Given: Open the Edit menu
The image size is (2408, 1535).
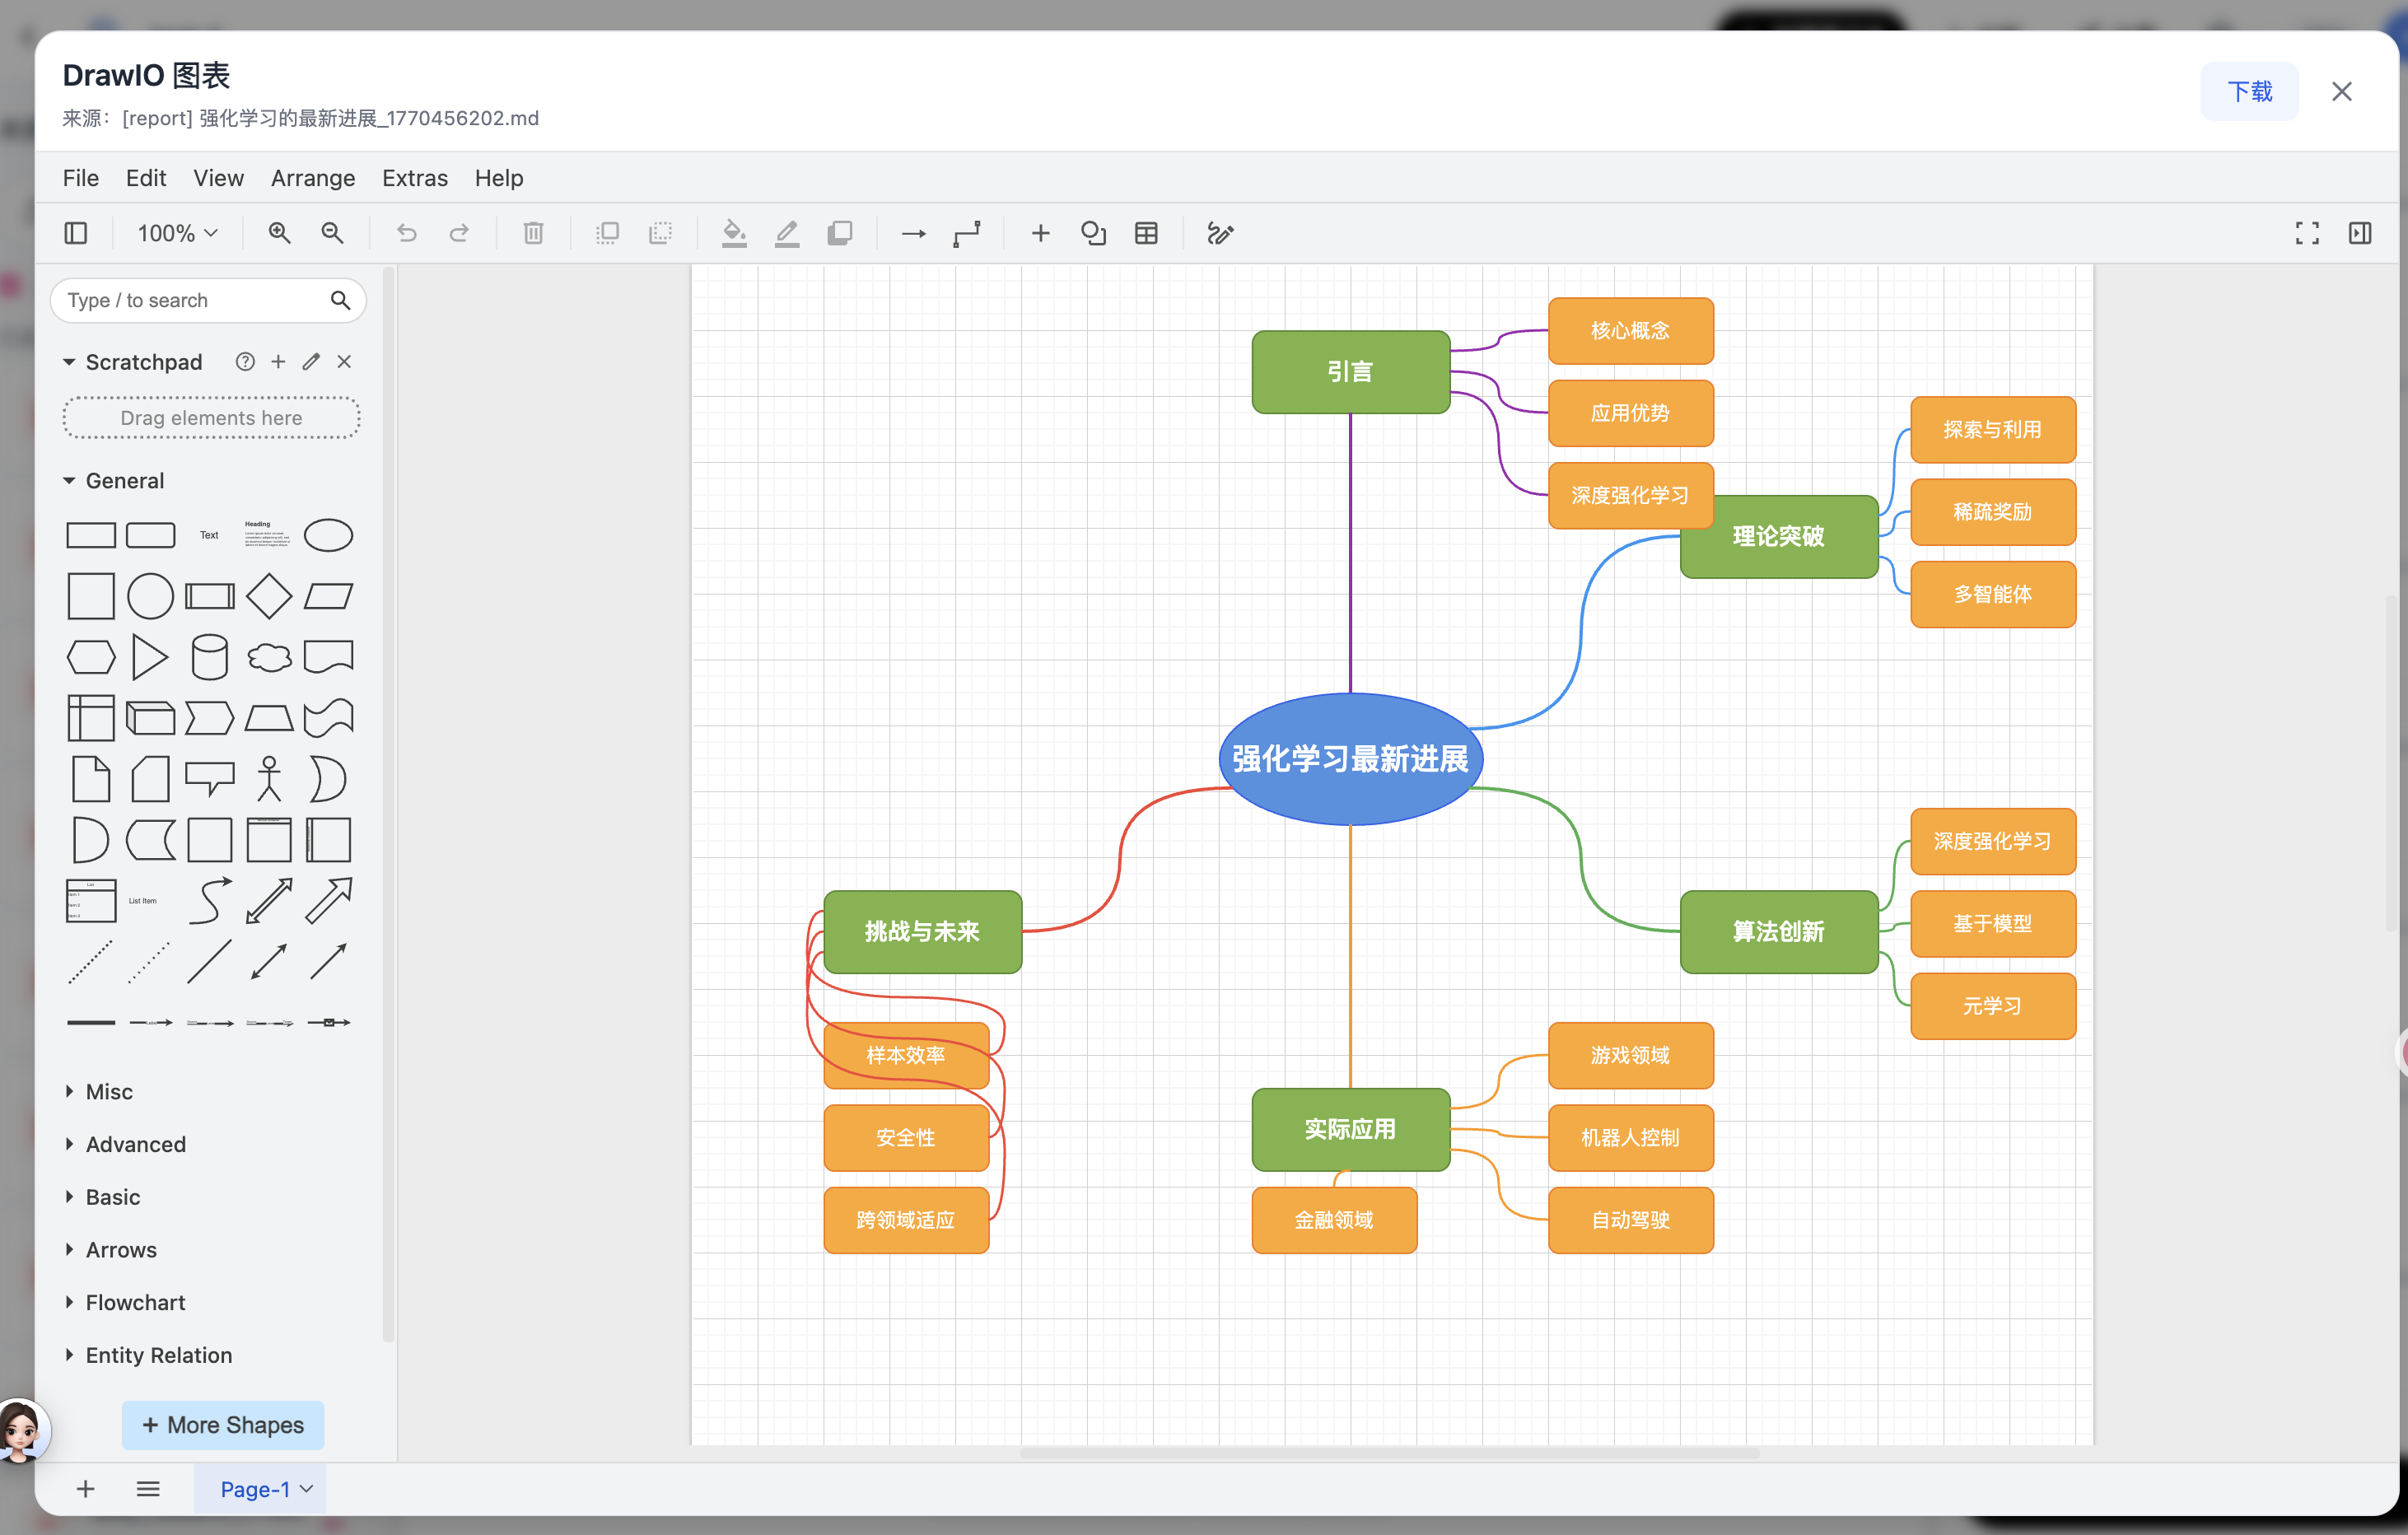Looking at the screenshot, I should [x=146, y=177].
